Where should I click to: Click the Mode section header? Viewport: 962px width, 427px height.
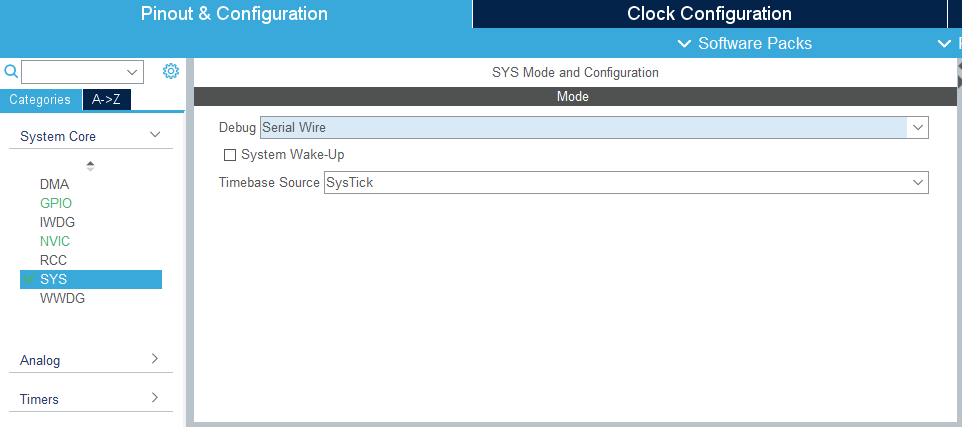pos(575,96)
